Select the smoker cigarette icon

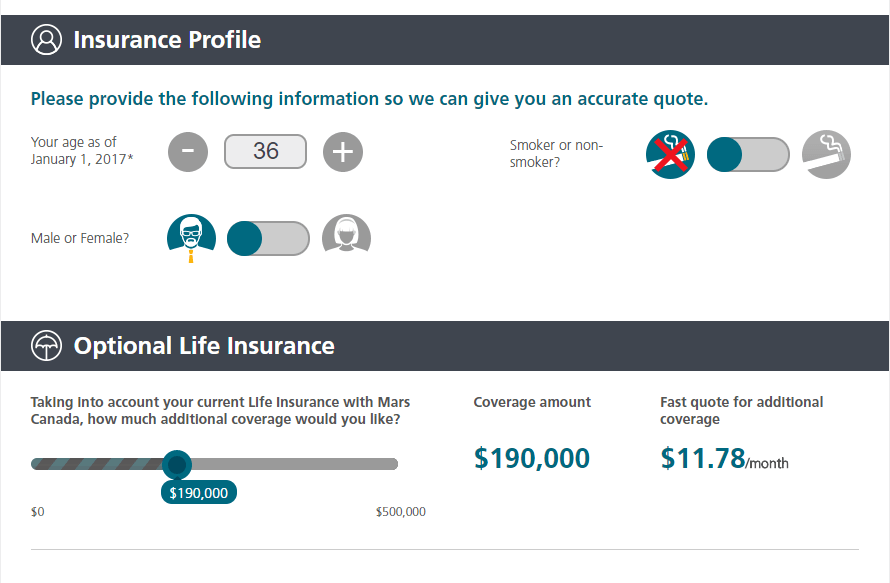click(826, 154)
